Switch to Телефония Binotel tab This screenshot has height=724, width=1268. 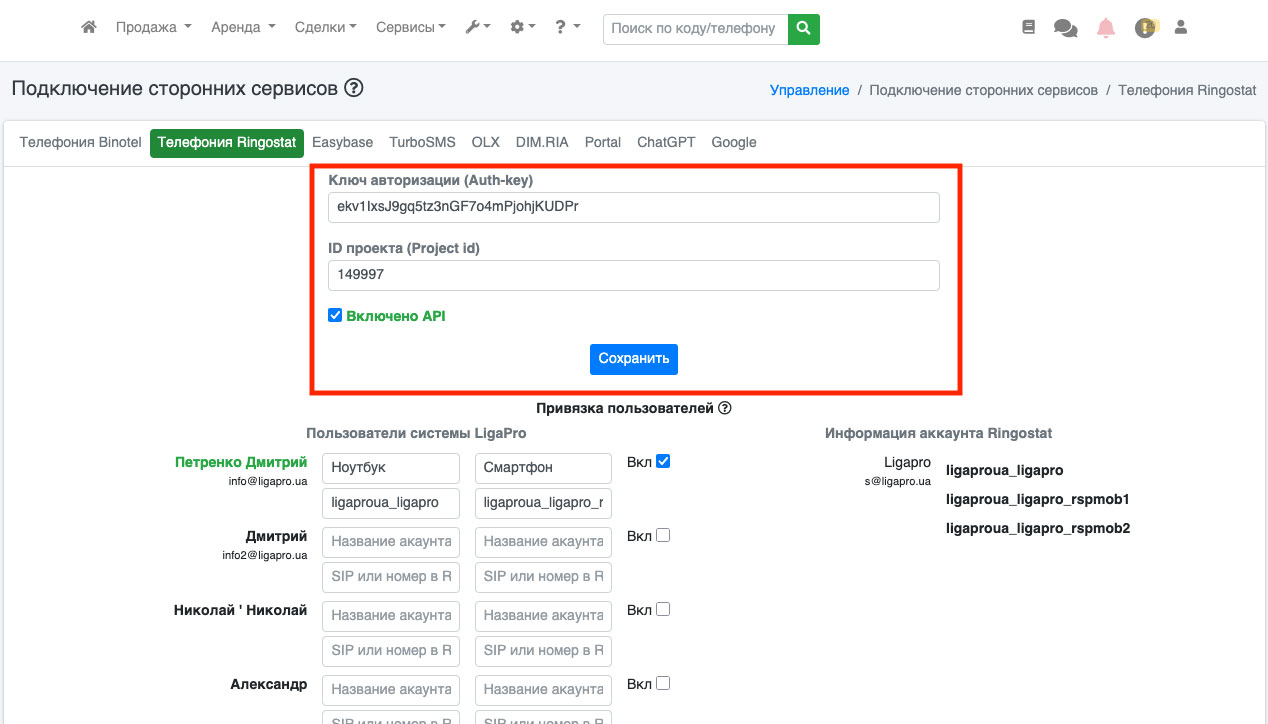point(80,142)
